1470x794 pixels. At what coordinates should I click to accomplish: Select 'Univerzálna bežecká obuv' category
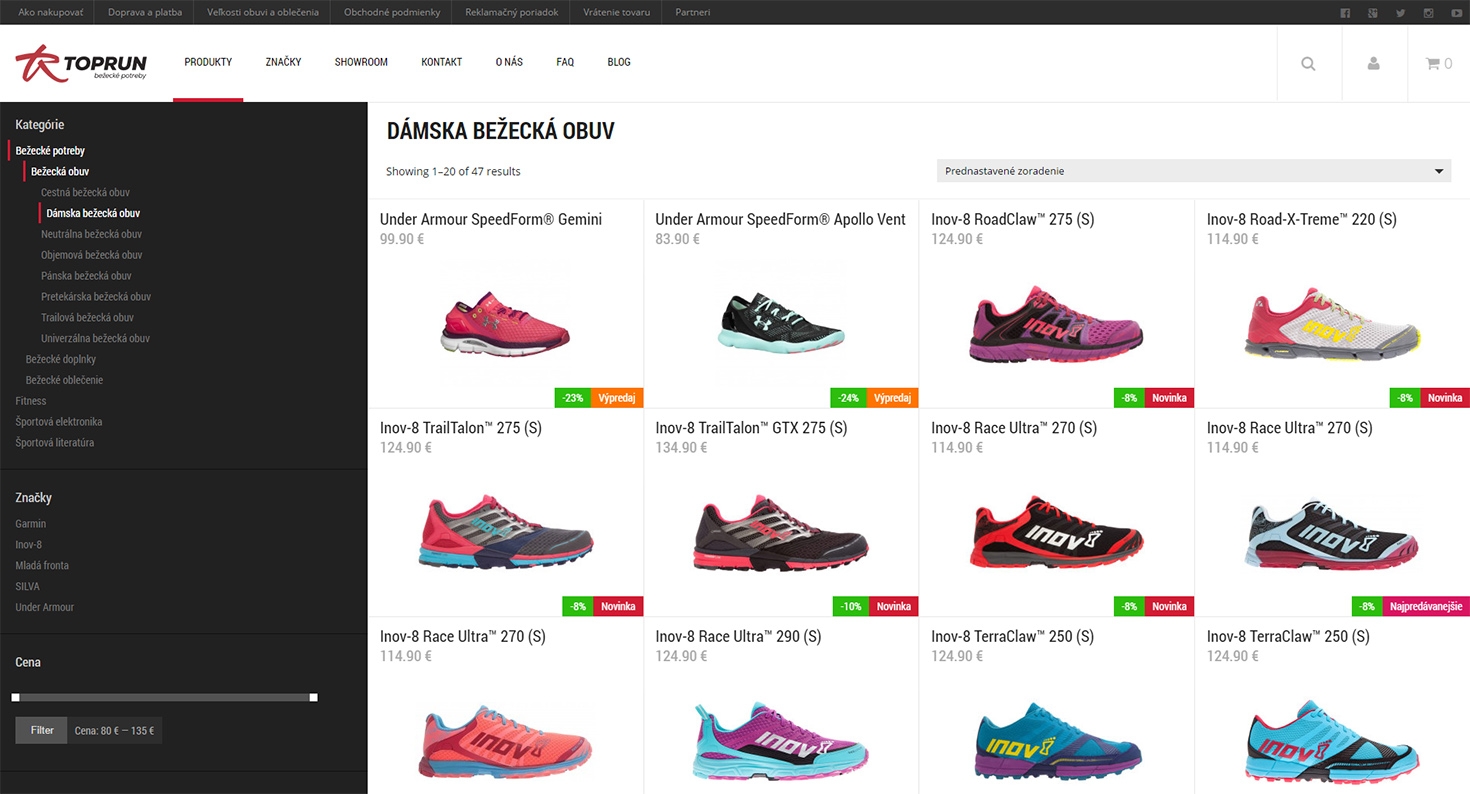coord(95,338)
